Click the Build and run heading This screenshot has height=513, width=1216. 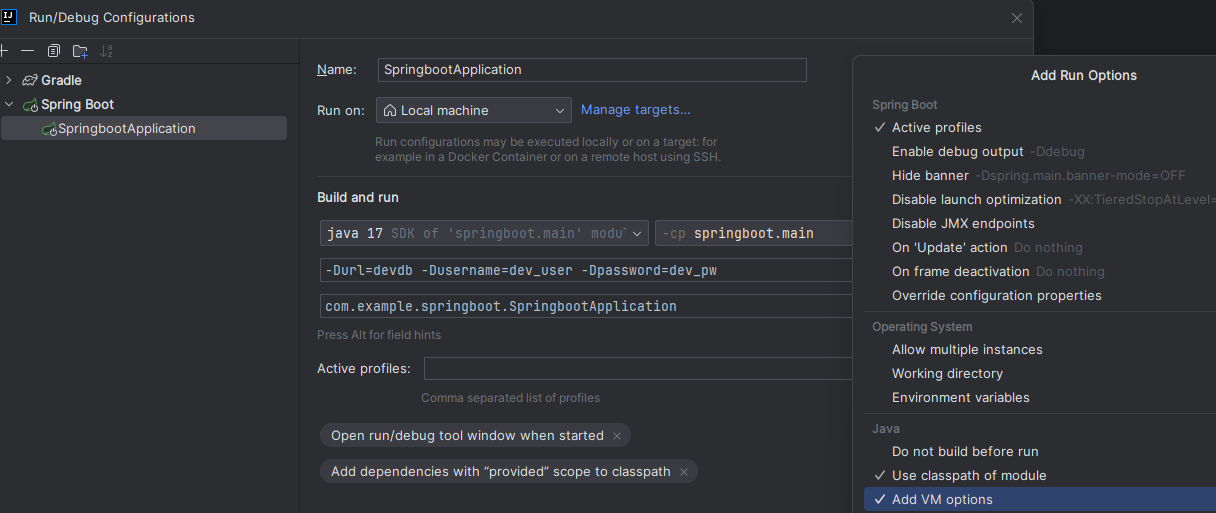(x=358, y=197)
